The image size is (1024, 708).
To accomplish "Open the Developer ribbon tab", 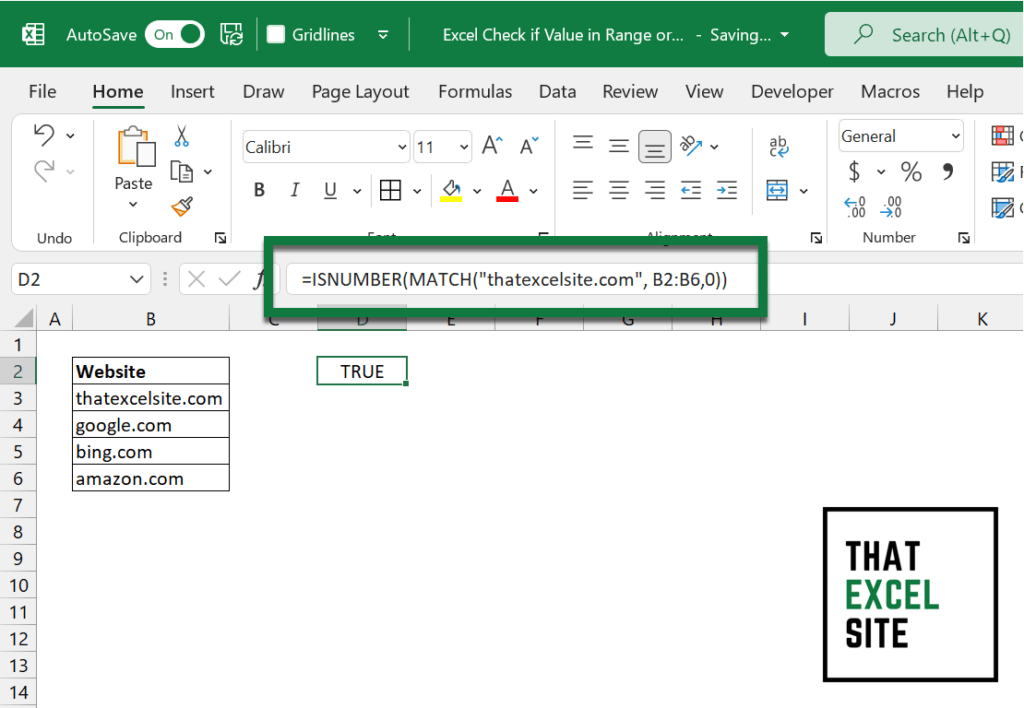I will [792, 91].
